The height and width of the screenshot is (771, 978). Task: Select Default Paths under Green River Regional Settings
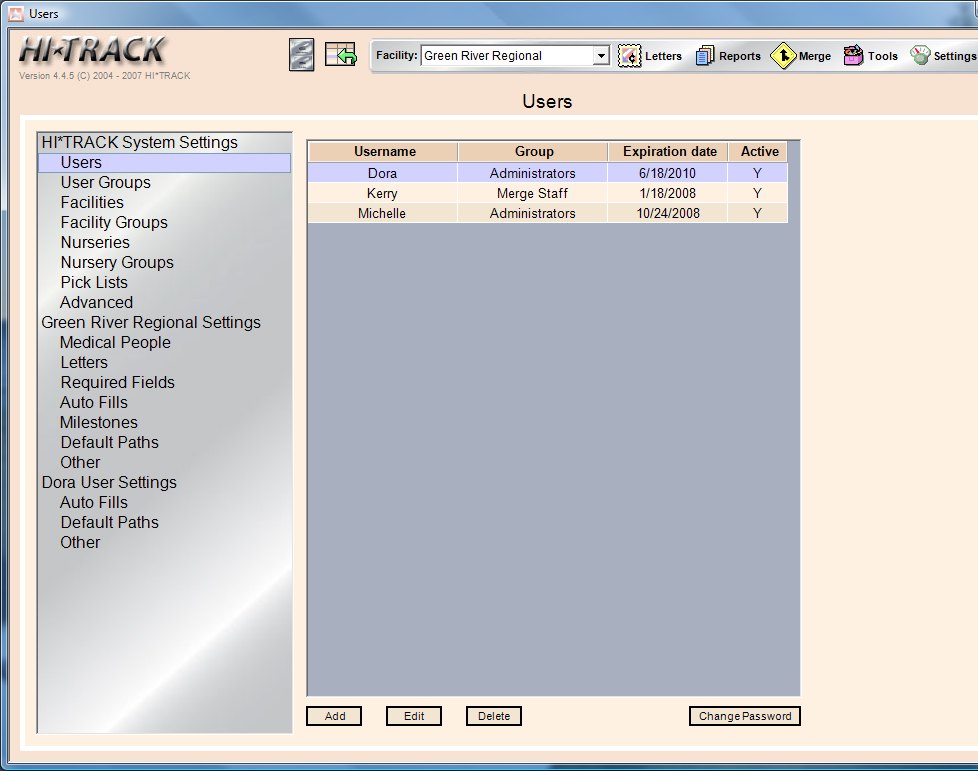110,442
